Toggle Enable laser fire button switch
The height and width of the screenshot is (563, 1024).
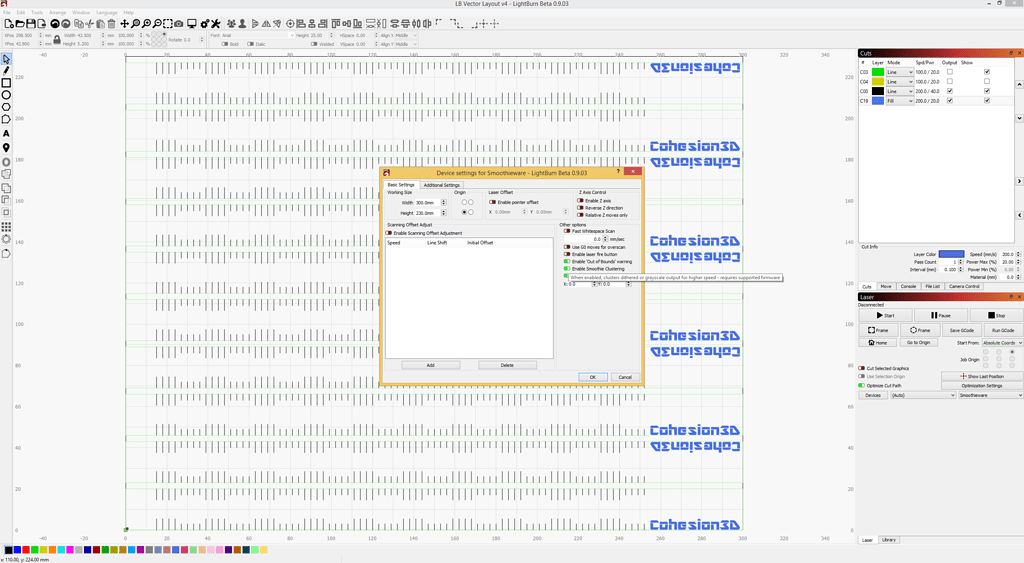567,255
